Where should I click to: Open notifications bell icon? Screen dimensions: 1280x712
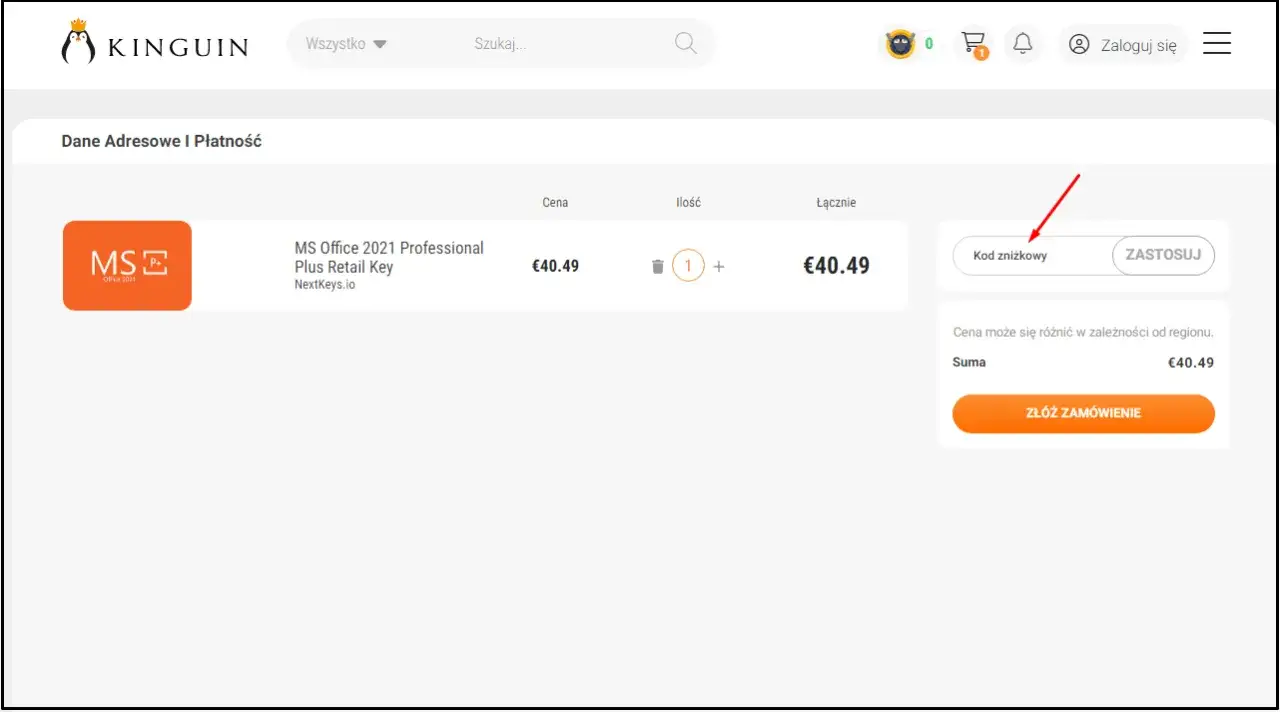click(x=1022, y=44)
